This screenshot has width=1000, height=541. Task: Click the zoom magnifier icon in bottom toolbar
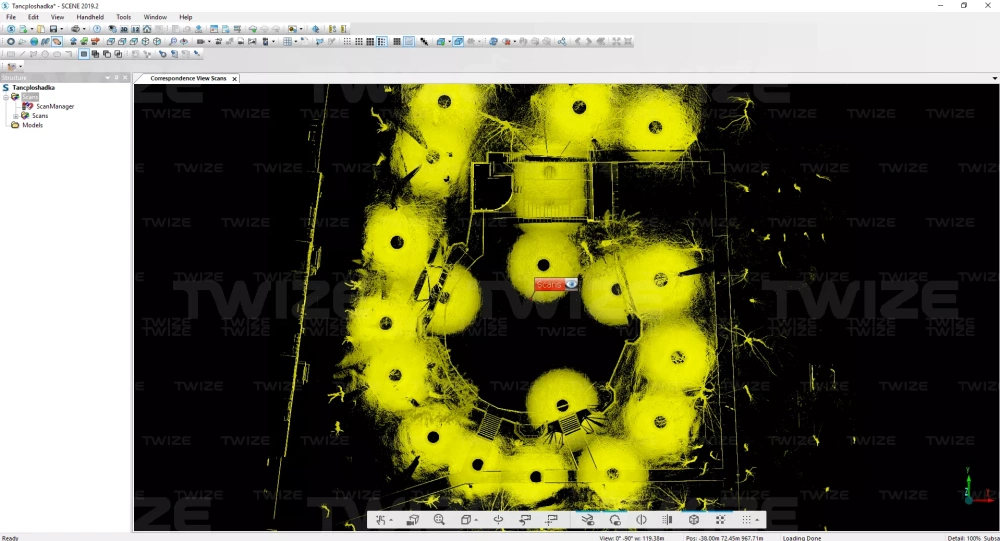click(439, 520)
